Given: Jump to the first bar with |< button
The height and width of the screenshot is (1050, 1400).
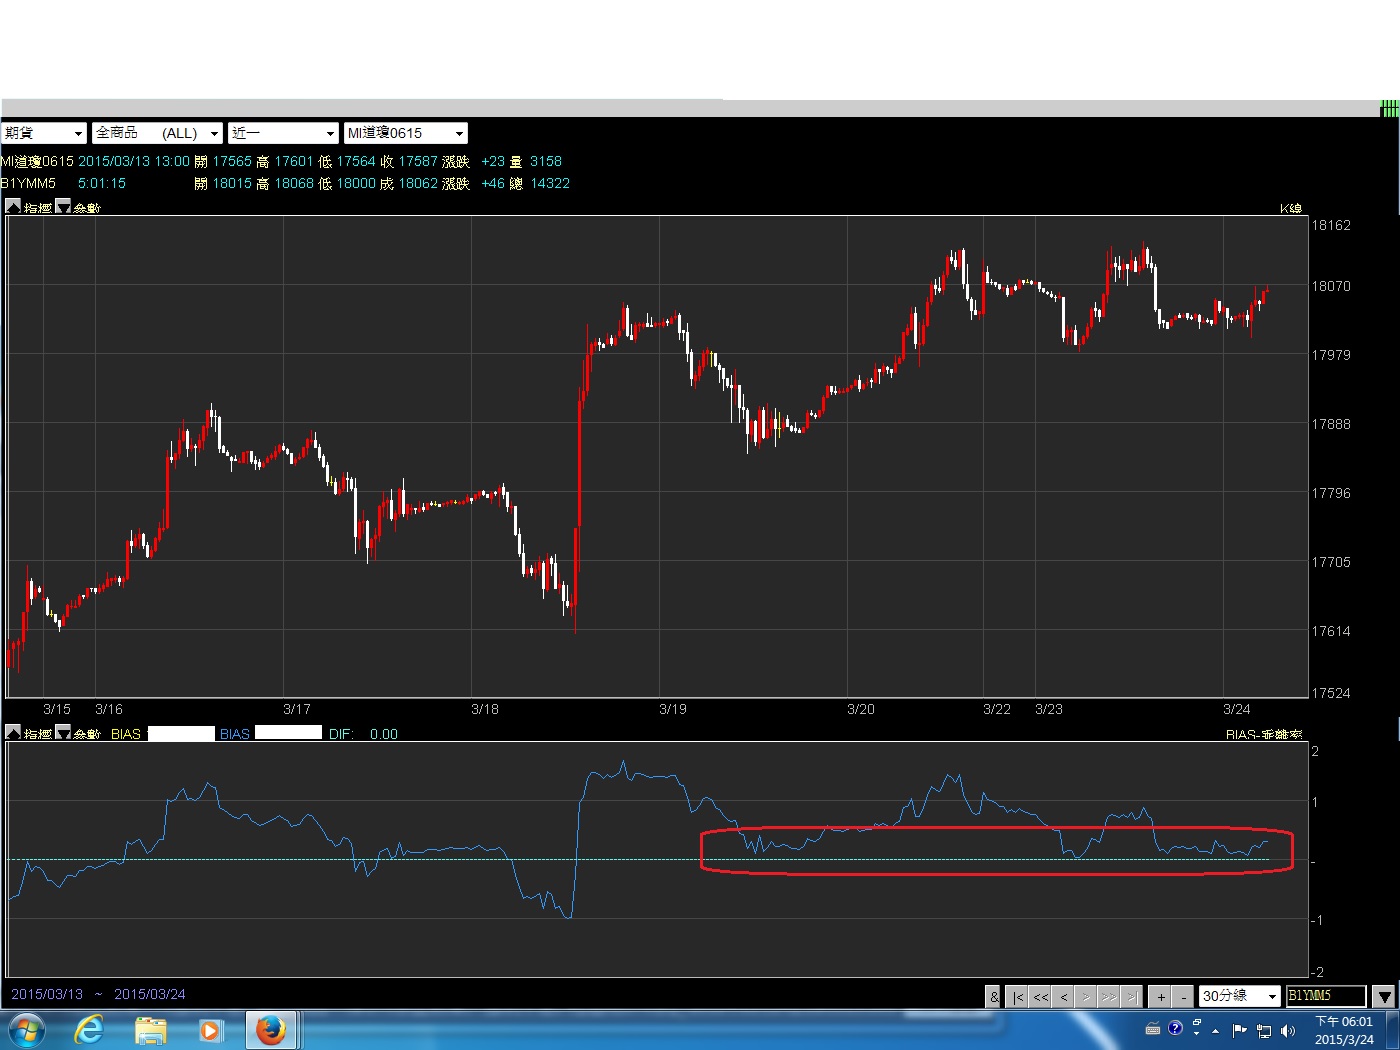Looking at the screenshot, I should [1017, 997].
